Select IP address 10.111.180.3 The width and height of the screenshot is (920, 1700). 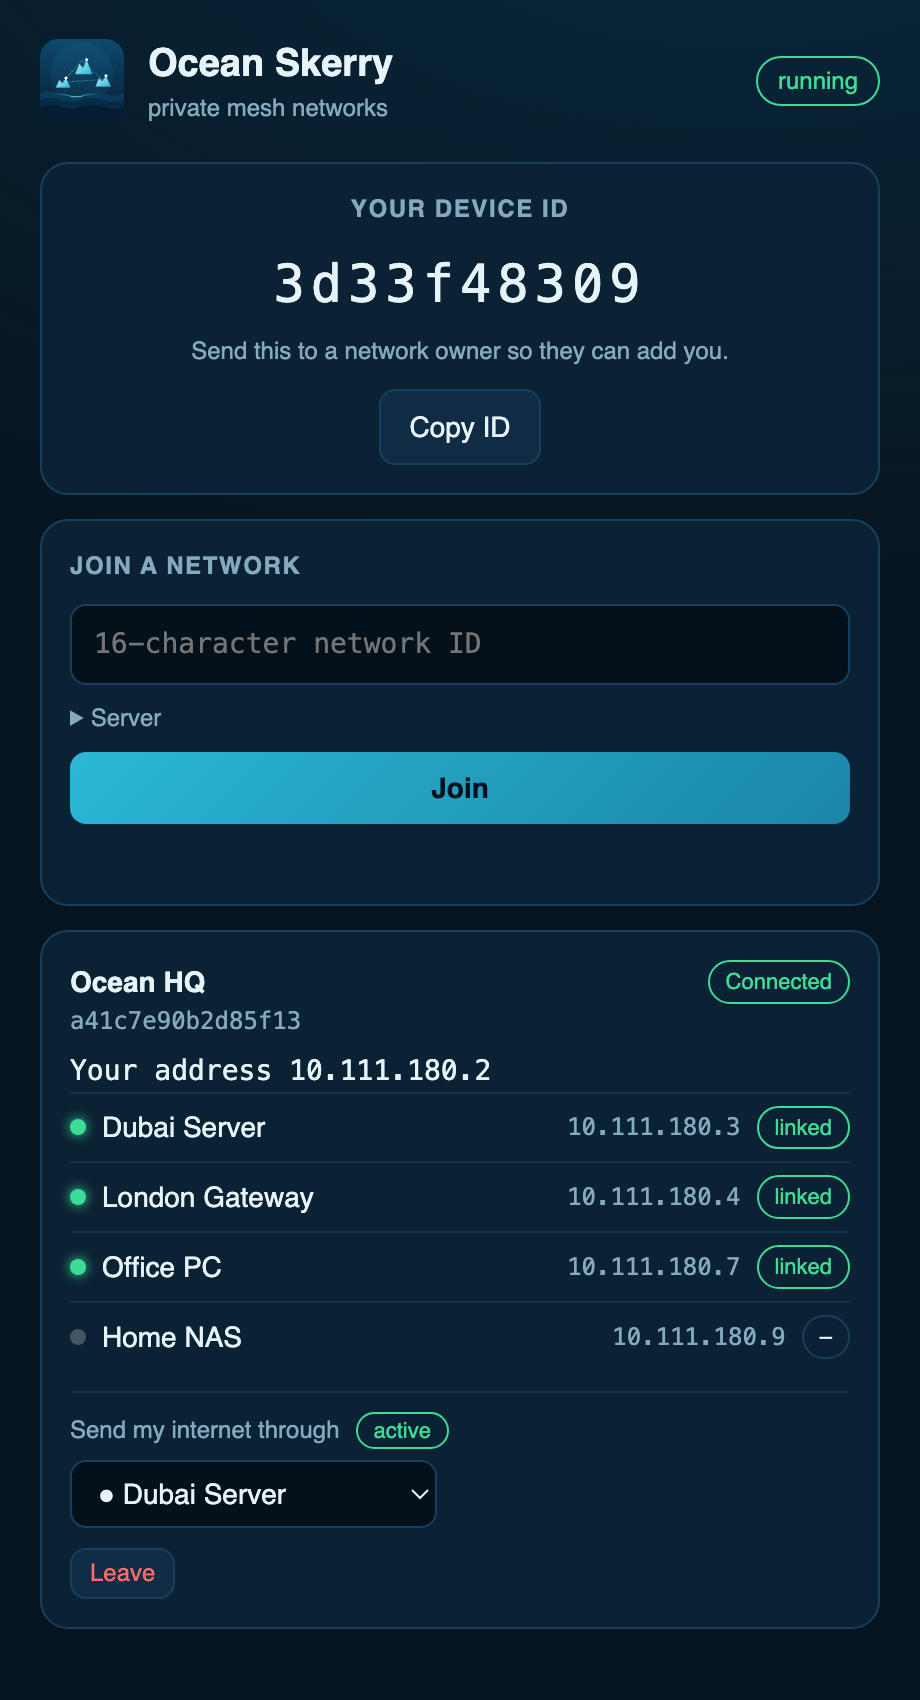pyautogui.click(x=654, y=1127)
